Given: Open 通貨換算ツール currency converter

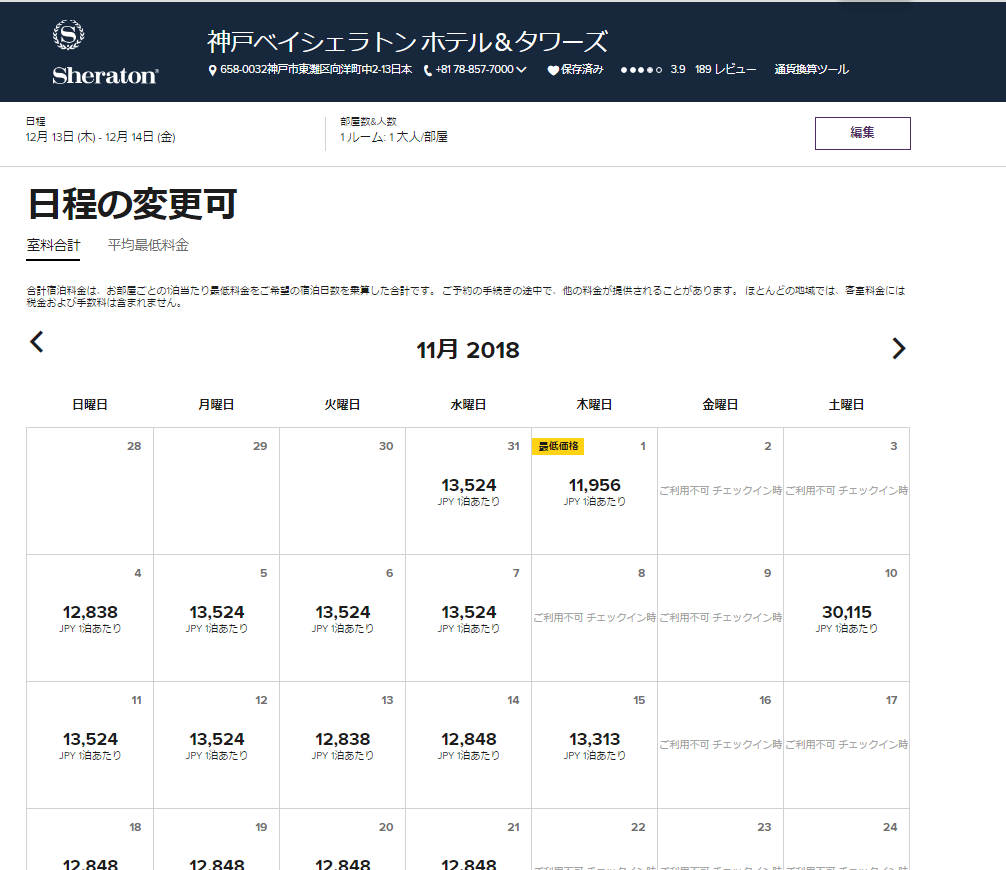Looking at the screenshot, I should (812, 69).
